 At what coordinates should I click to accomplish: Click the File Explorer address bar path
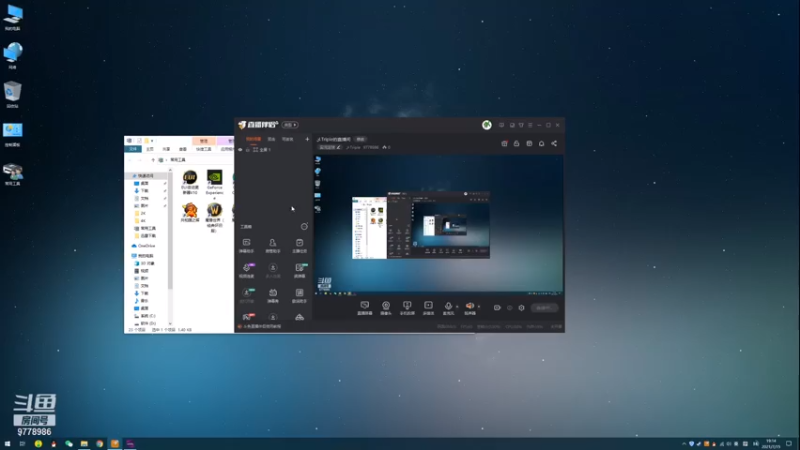178,160
